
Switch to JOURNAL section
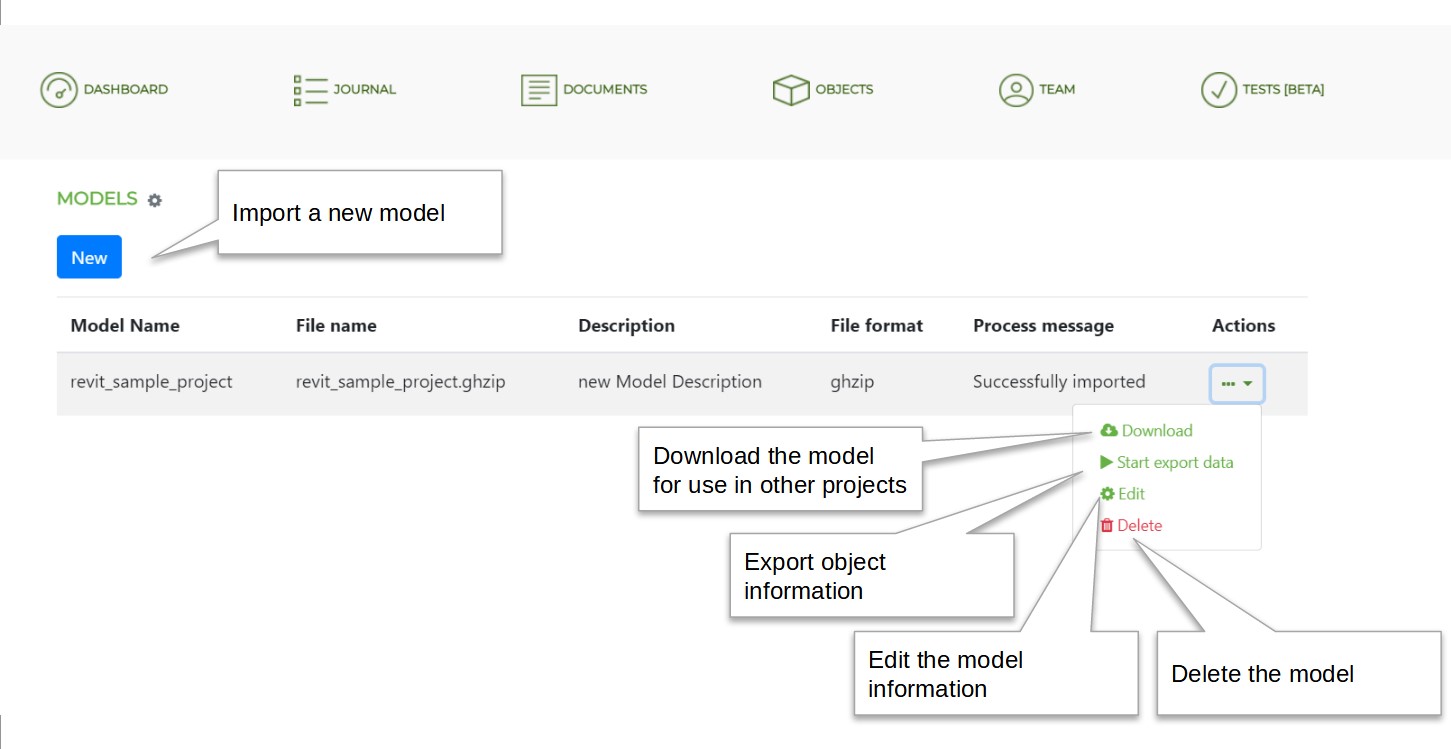[365, 89]
